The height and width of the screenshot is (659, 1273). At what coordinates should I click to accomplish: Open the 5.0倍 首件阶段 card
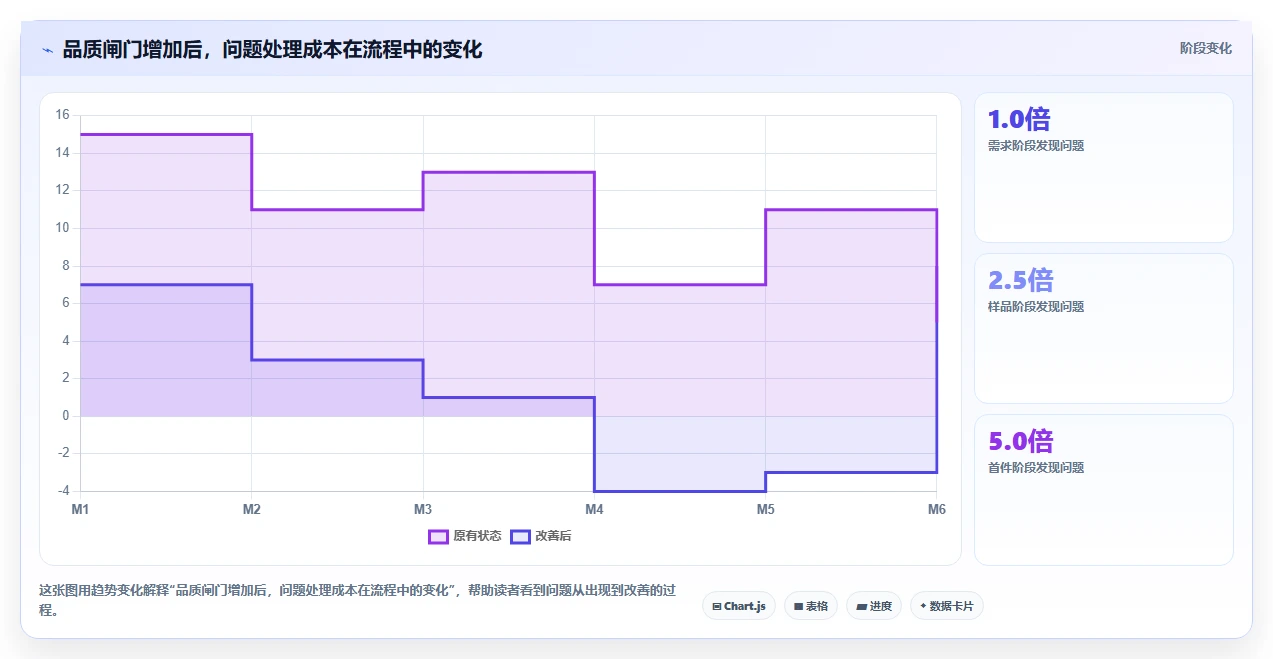tap(1104, 490)
